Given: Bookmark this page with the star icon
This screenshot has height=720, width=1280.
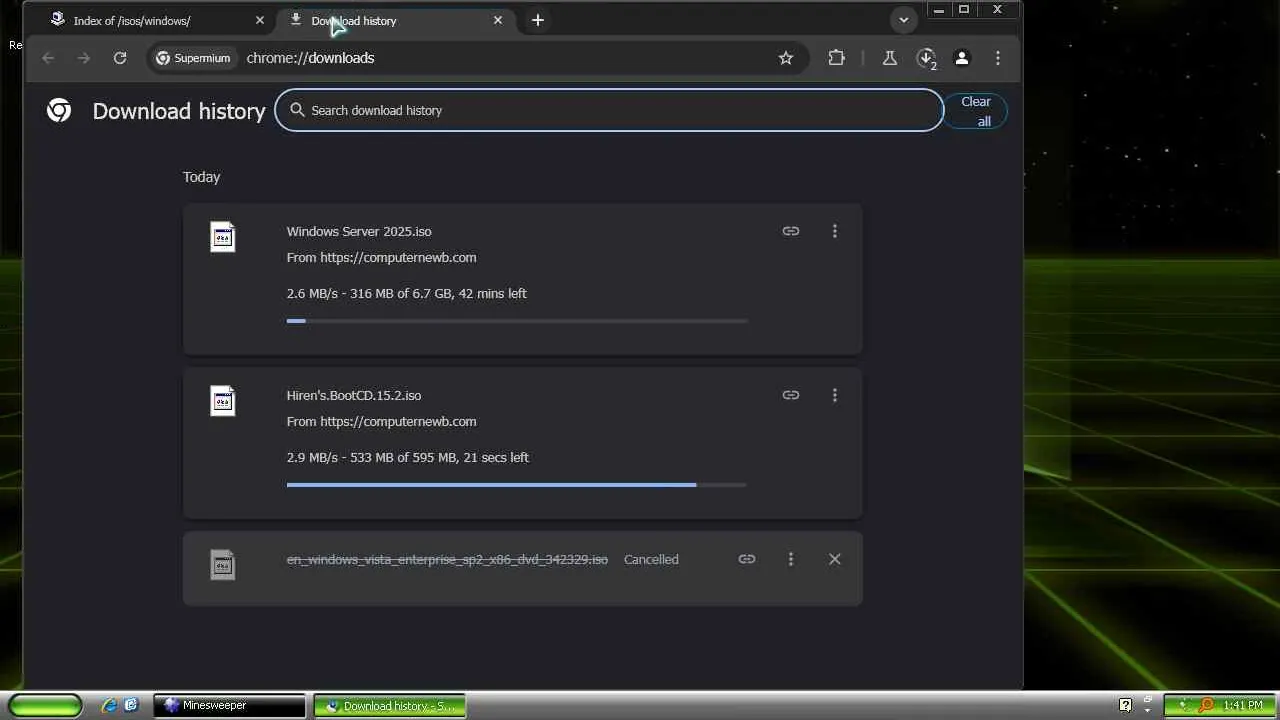Looking at the screenshot, I should click(786, 58).
